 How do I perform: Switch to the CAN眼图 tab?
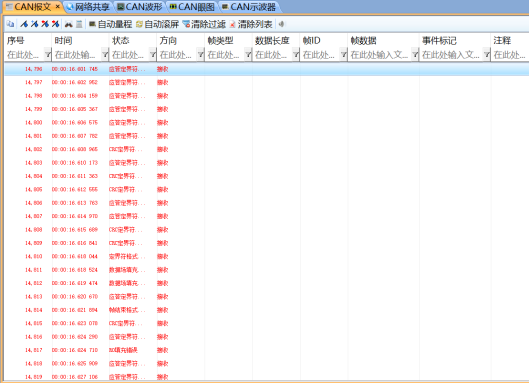(x=192, y=7)
